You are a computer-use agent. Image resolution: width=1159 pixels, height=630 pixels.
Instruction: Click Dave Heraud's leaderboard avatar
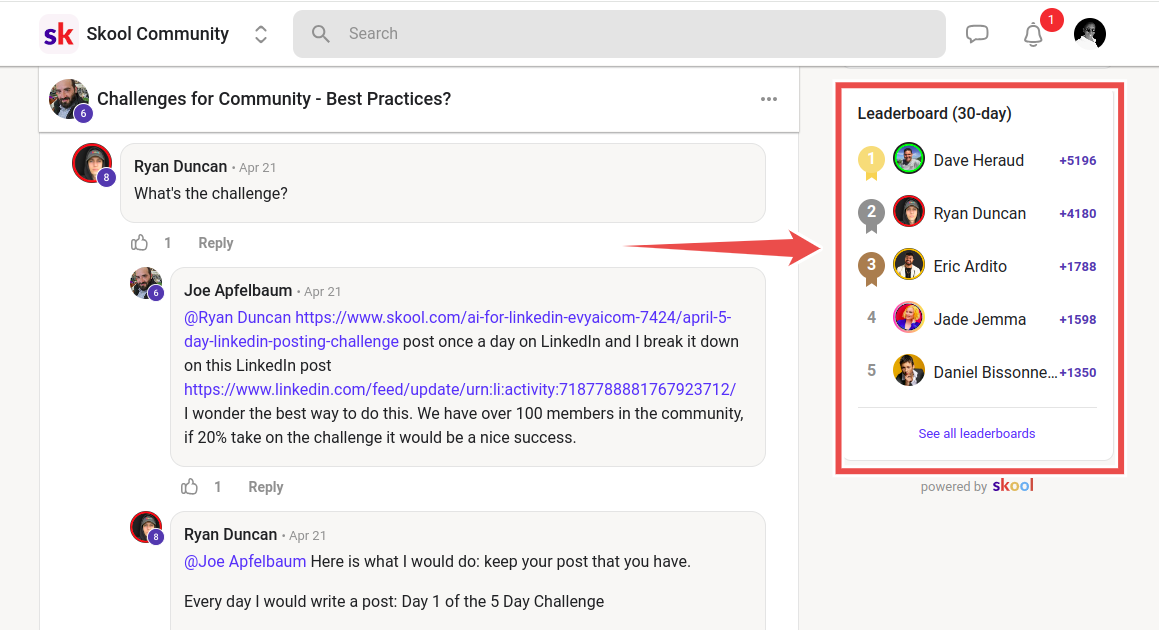[908, 158]
